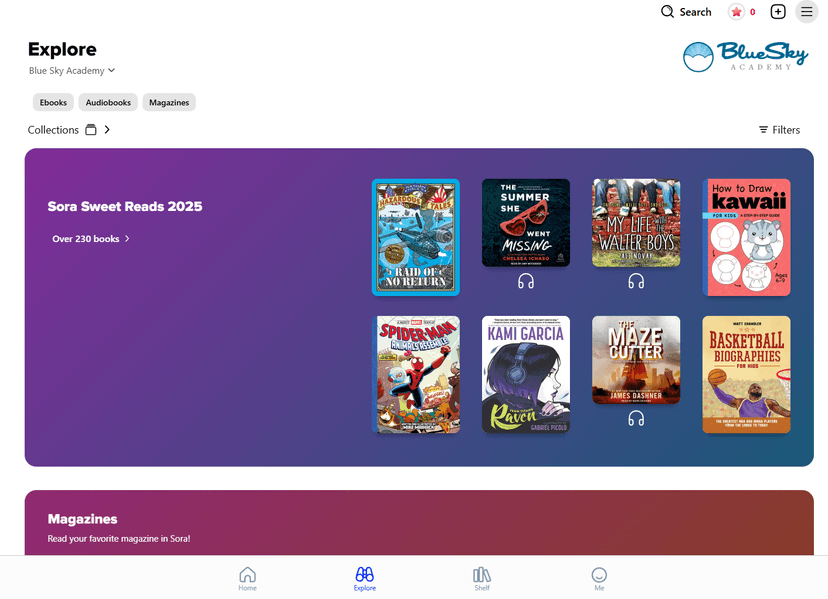Click the red star notifications icon
This screenshot has height=599, width=828.
point(737,12)
